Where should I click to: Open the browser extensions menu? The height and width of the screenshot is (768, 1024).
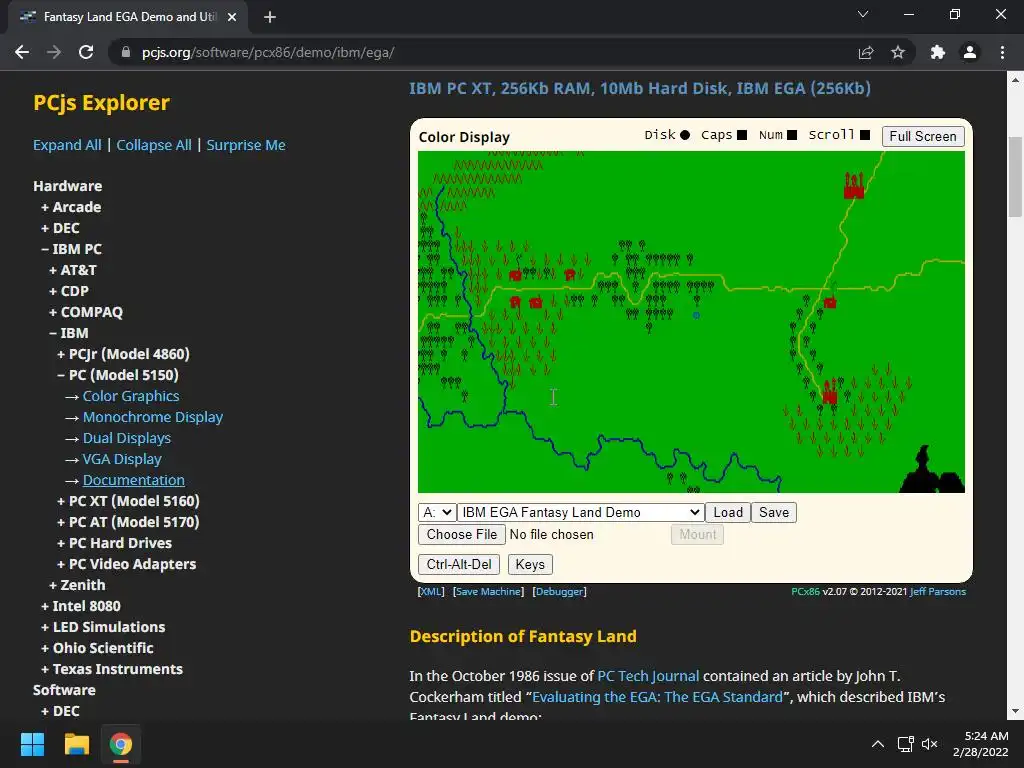[x=938, y=52]
